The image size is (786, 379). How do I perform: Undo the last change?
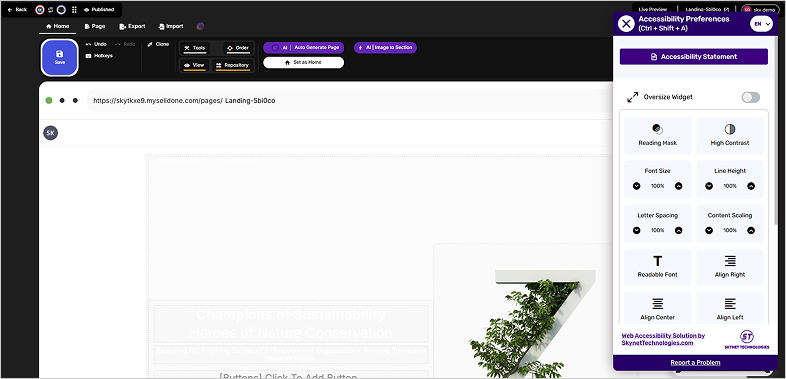tap(96, 44)
